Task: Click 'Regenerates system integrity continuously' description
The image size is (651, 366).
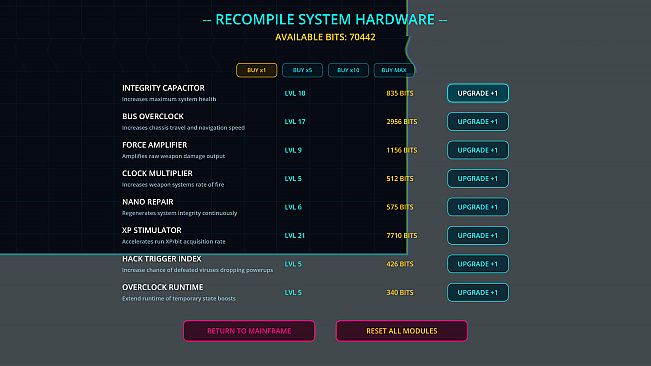Action: pyautogui.click(x=180, y=213)
